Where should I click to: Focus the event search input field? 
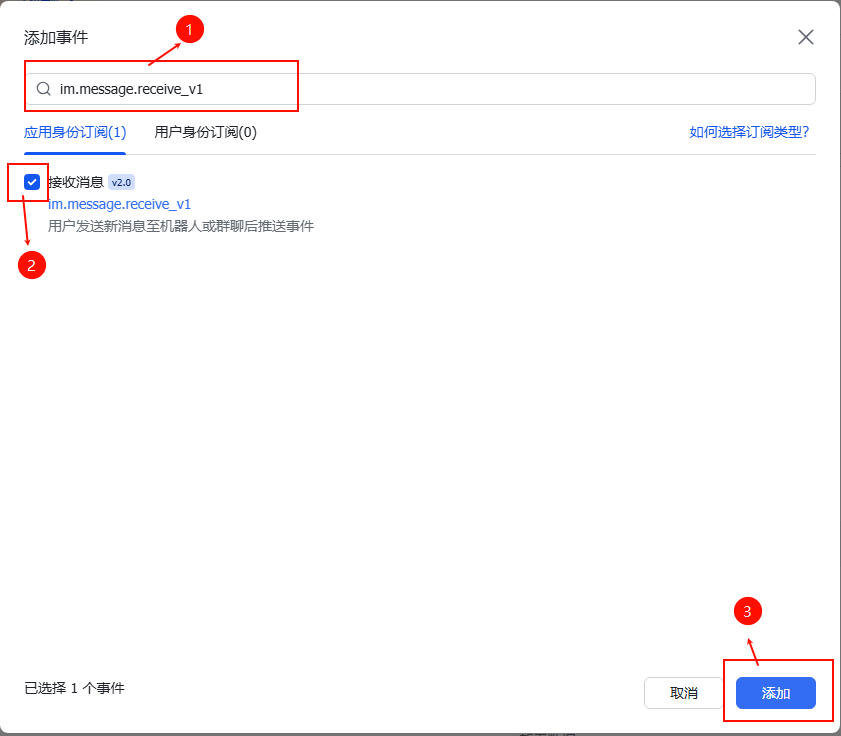click(x=420, y=89)
